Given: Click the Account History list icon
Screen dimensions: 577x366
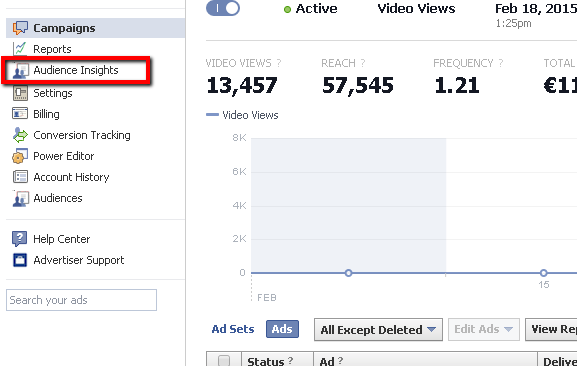Looking at the screenshot, I should click(20, 177).
